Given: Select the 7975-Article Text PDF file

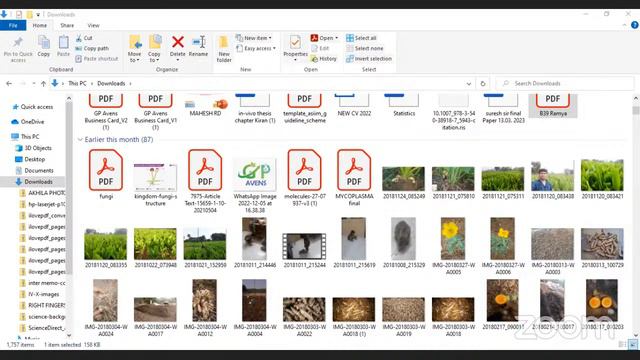Looking at the screenshot, I should (x=205, y=181).
